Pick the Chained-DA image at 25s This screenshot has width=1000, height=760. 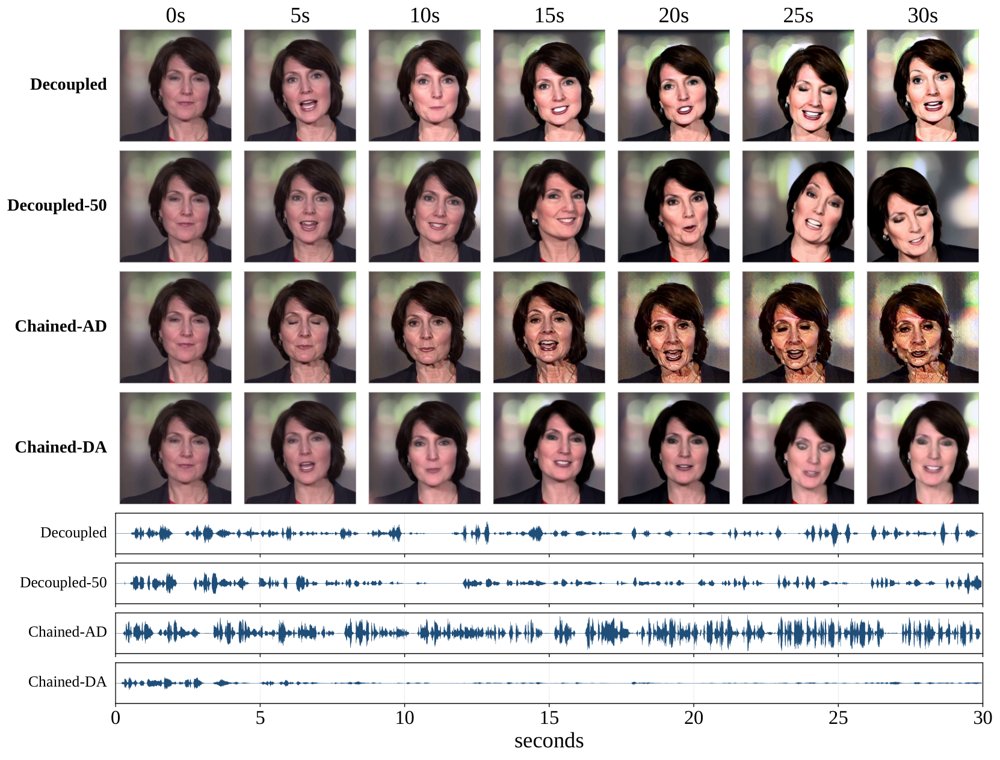click(x=798, y=448)
